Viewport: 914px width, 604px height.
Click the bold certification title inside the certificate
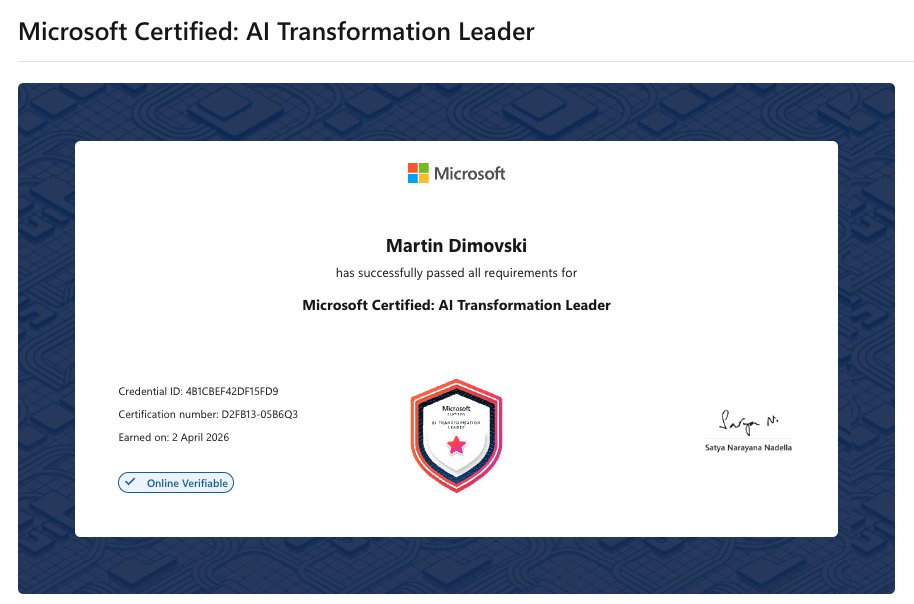[x=456, y=305]
